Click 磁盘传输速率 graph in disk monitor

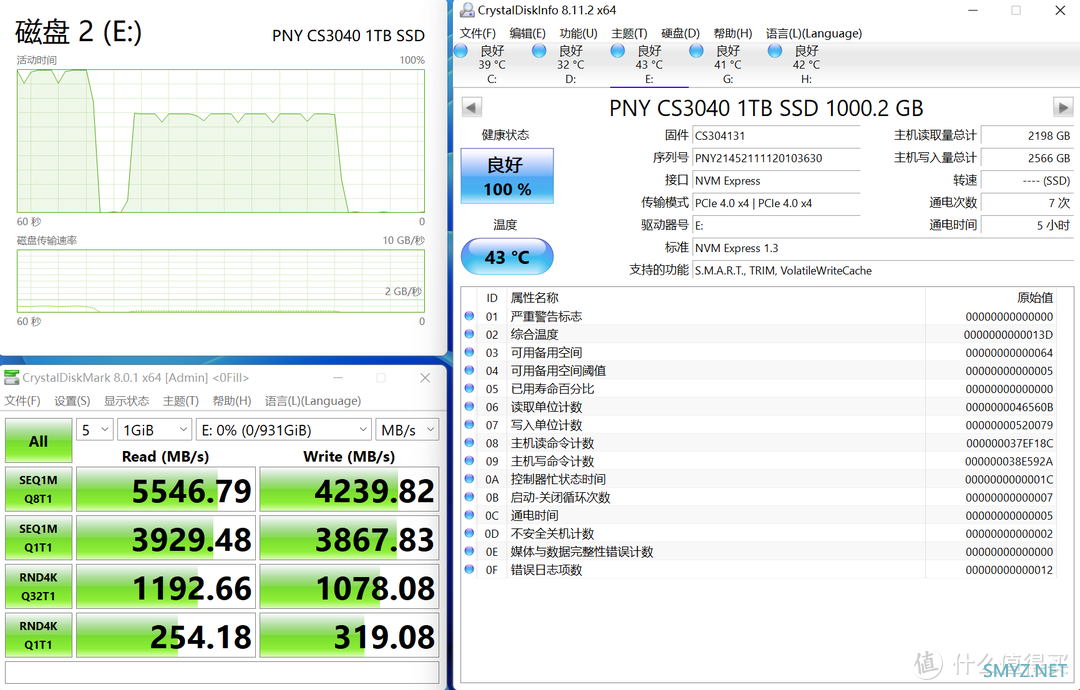[x=220, y=281]
